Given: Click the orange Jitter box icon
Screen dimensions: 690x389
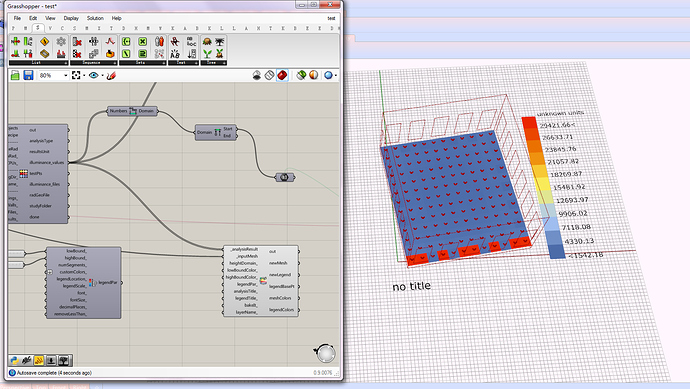Looking at the screenshot, I should [x=110, y=54].
